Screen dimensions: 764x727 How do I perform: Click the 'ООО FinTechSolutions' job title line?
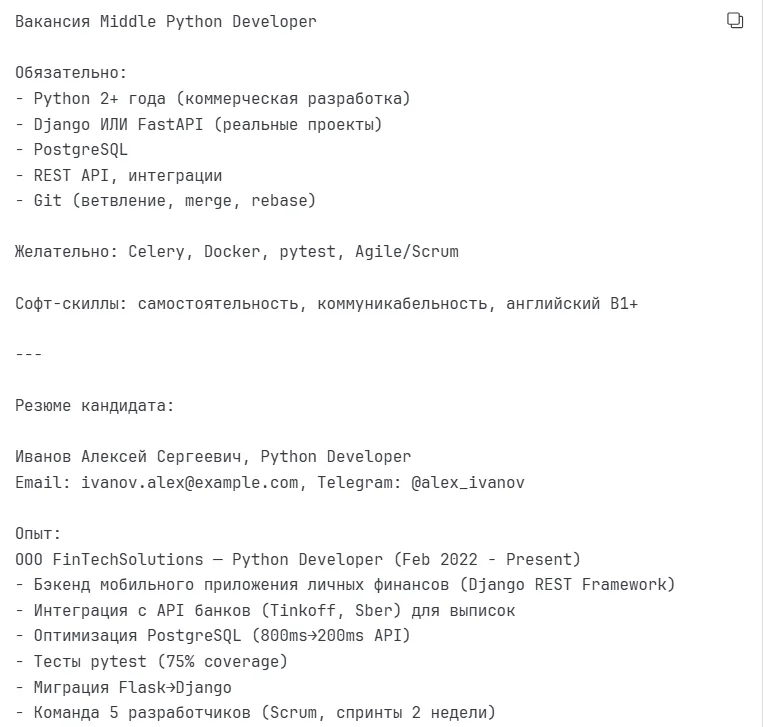(298, 559)
